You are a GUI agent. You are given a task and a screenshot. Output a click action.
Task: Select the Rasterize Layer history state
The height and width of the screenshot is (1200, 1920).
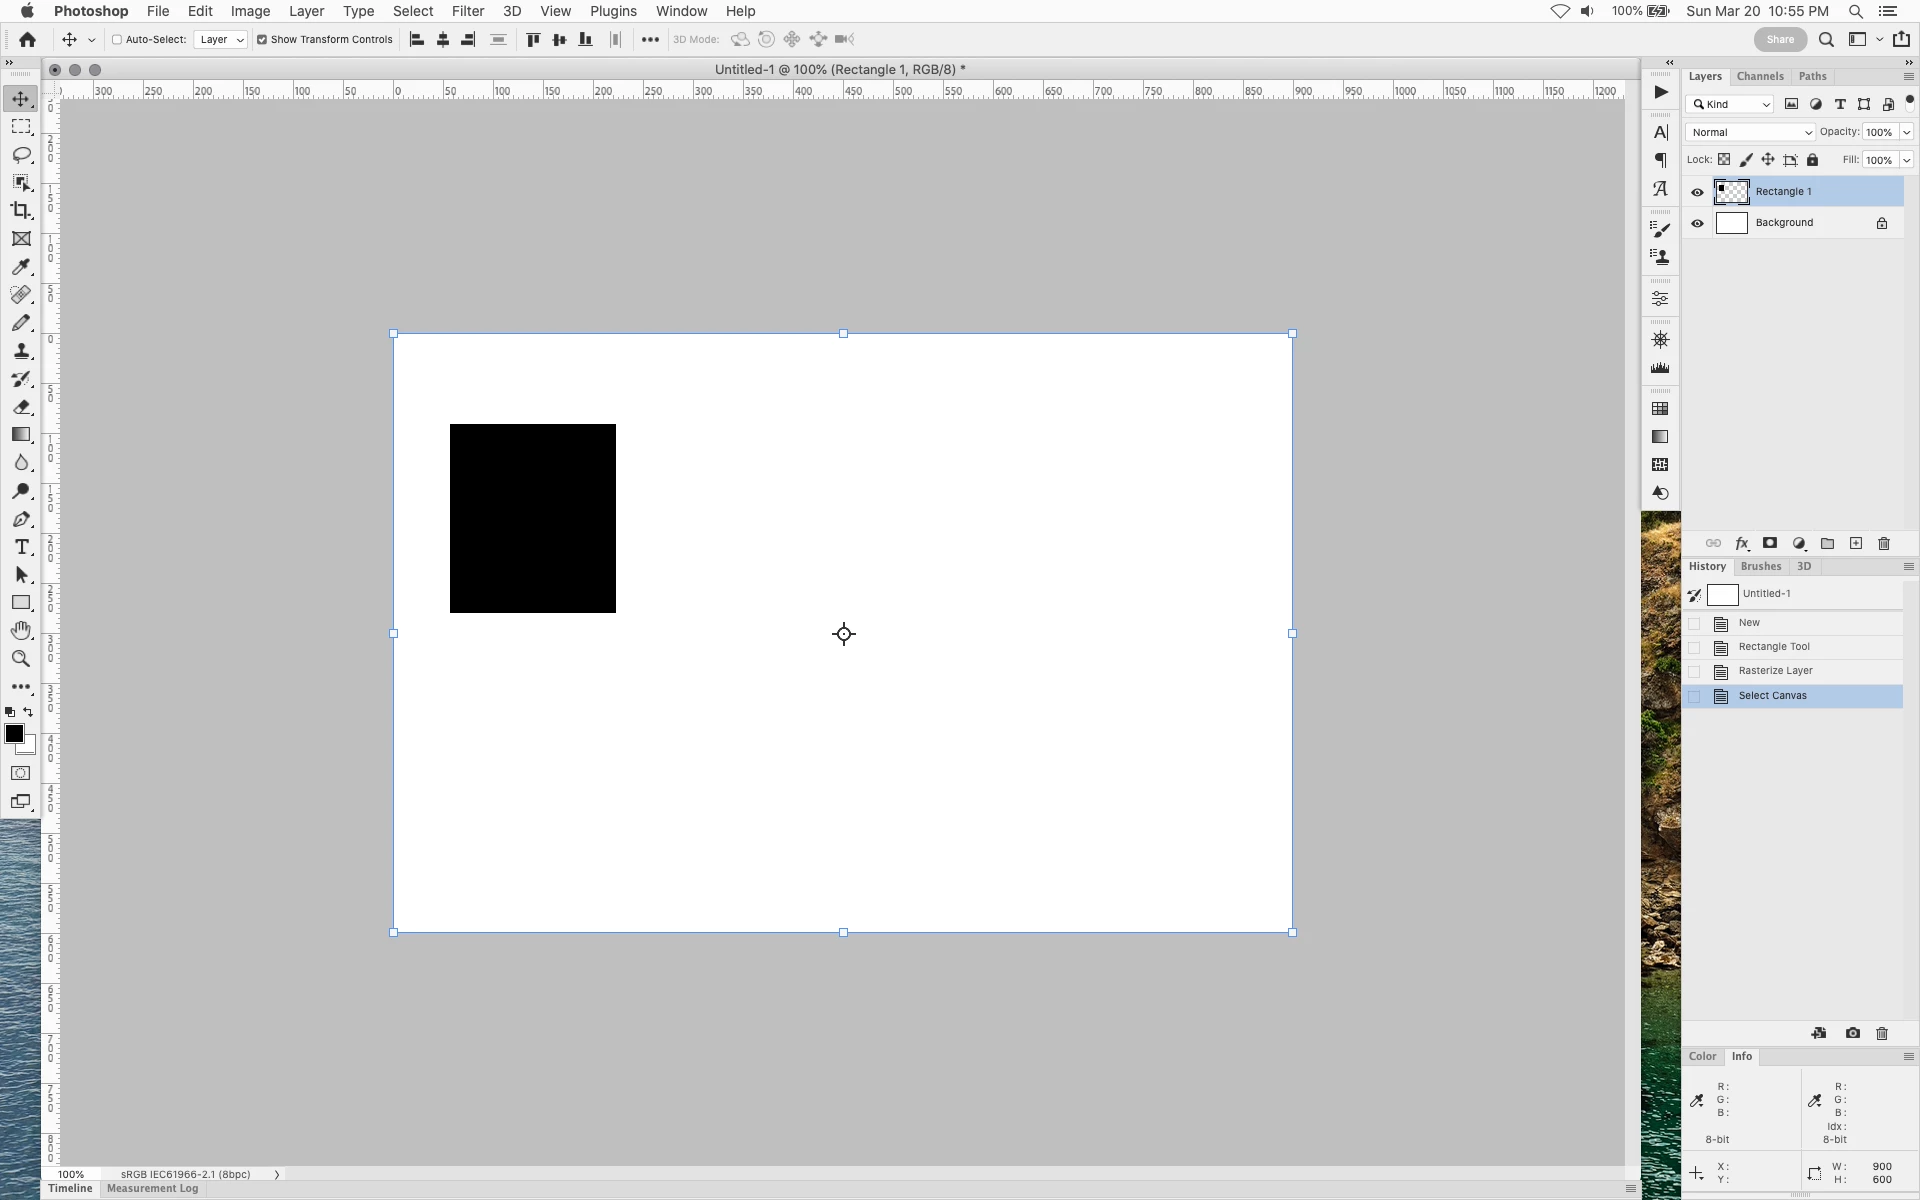click(x=1775, y=671)
